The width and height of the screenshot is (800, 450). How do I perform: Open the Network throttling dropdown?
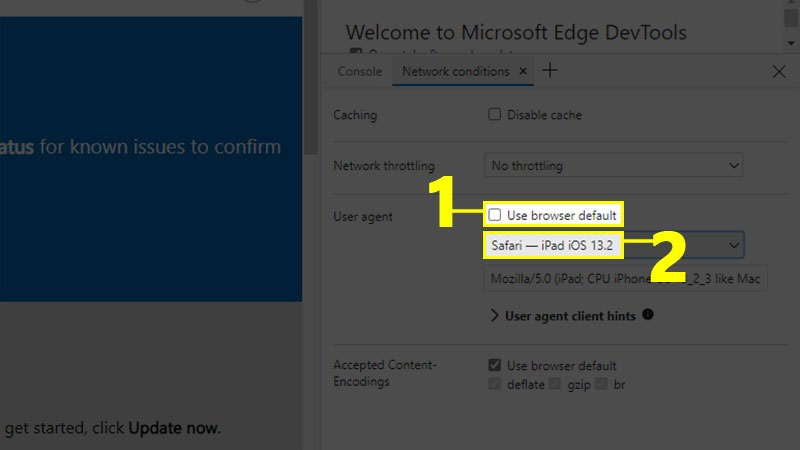pos(613,165)
